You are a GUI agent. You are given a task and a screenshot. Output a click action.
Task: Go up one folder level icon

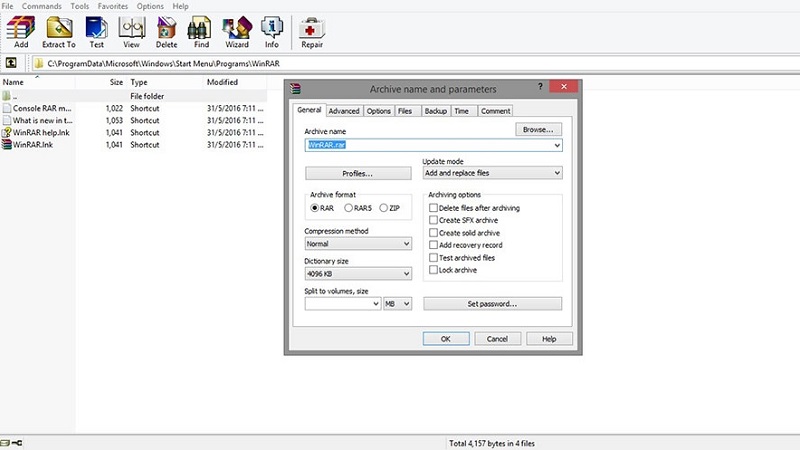click(11, 63)
